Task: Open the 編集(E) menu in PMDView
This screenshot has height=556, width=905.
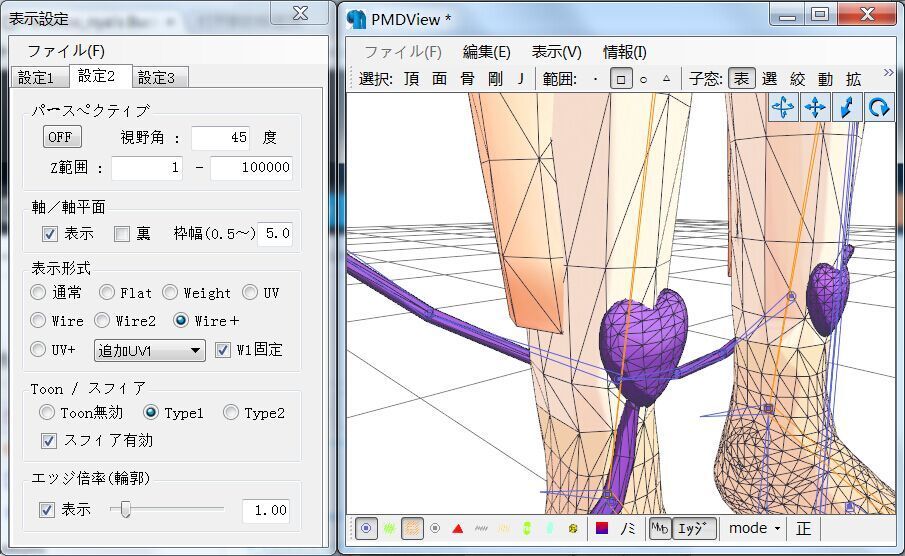Action: 486,52
